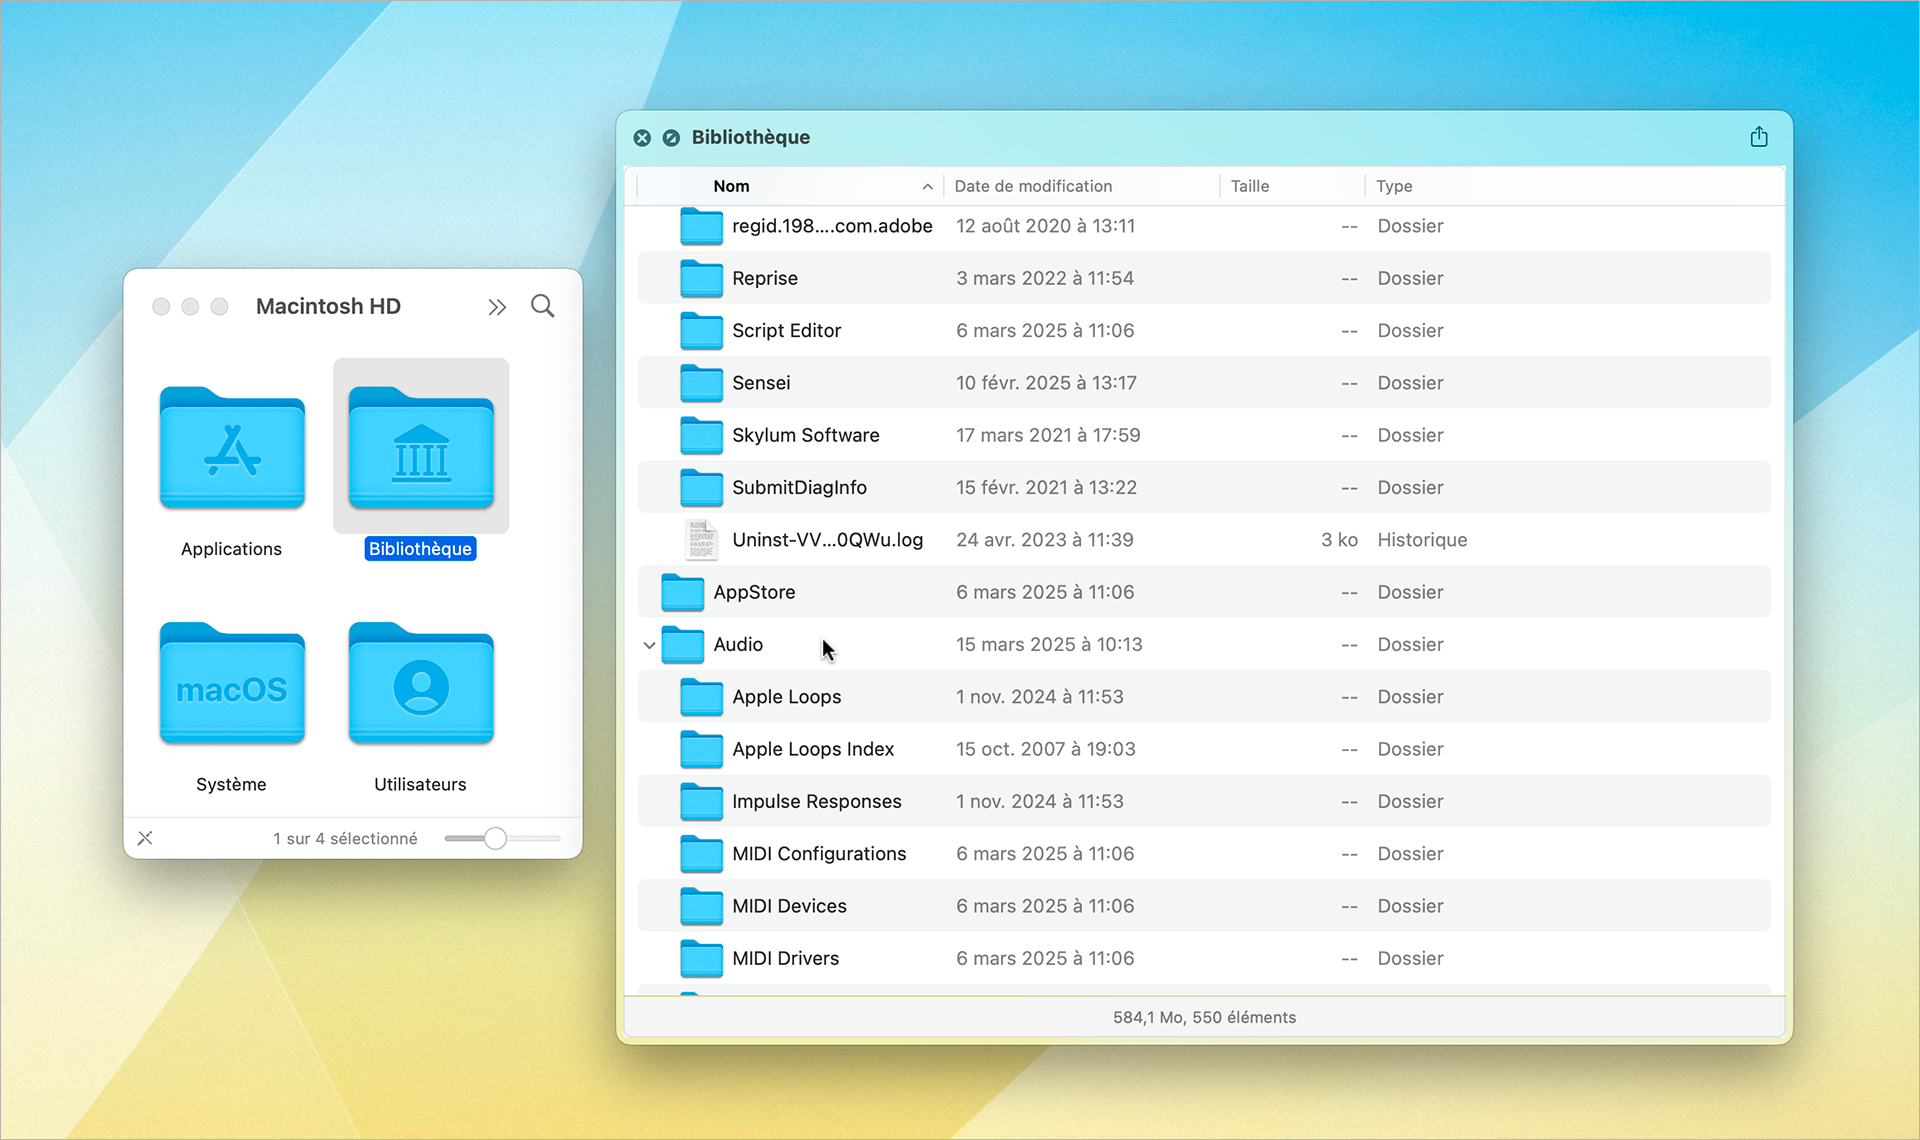Click the Uninst-VV log file icon
Image resolution: width=1920 pixels, height=1140 pixels.
[x=701, y=540]
